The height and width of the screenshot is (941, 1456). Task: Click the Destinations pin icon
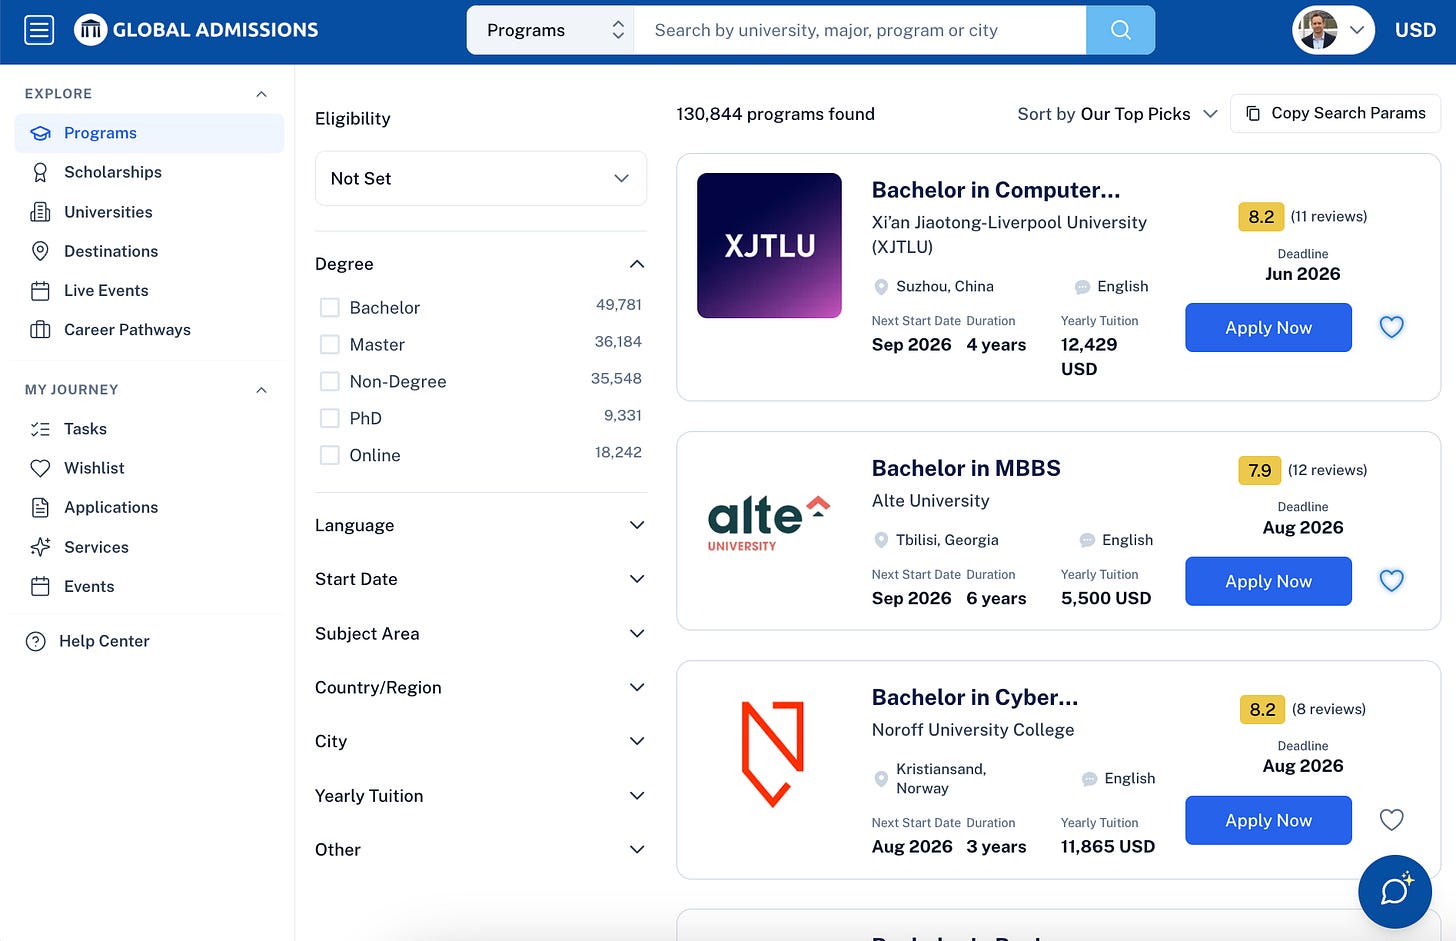40,251
